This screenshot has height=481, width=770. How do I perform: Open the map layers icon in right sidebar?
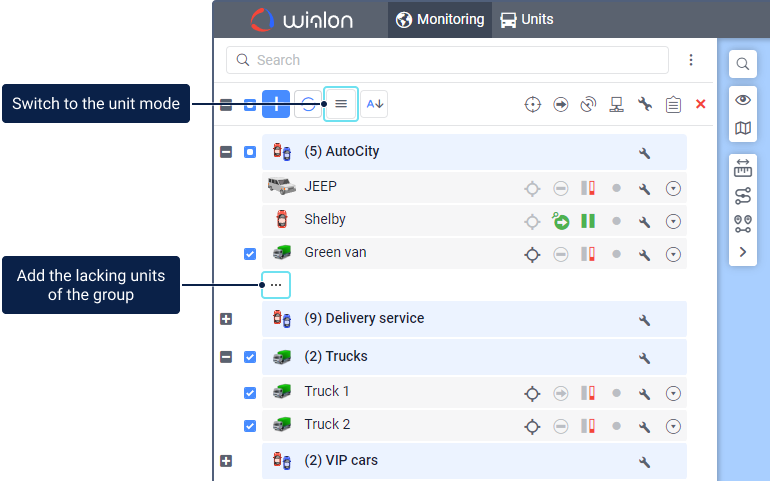pyautogui.click(x=742, y=128)
